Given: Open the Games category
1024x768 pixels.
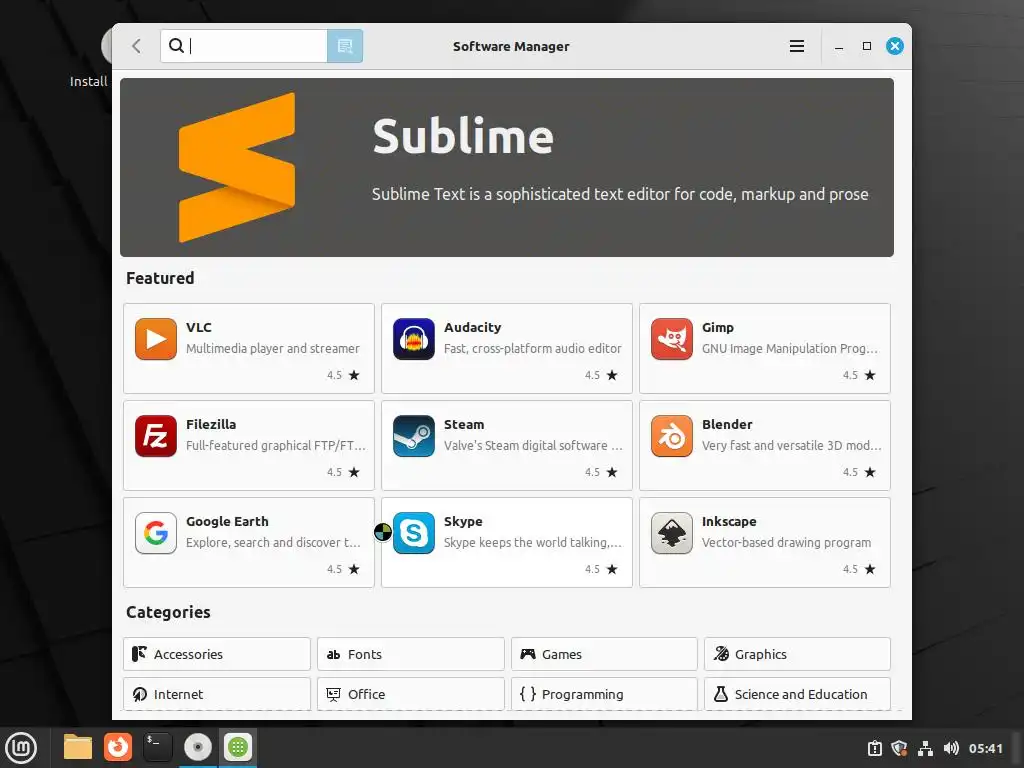Looking at the screenshot, I should pos(604,654).
